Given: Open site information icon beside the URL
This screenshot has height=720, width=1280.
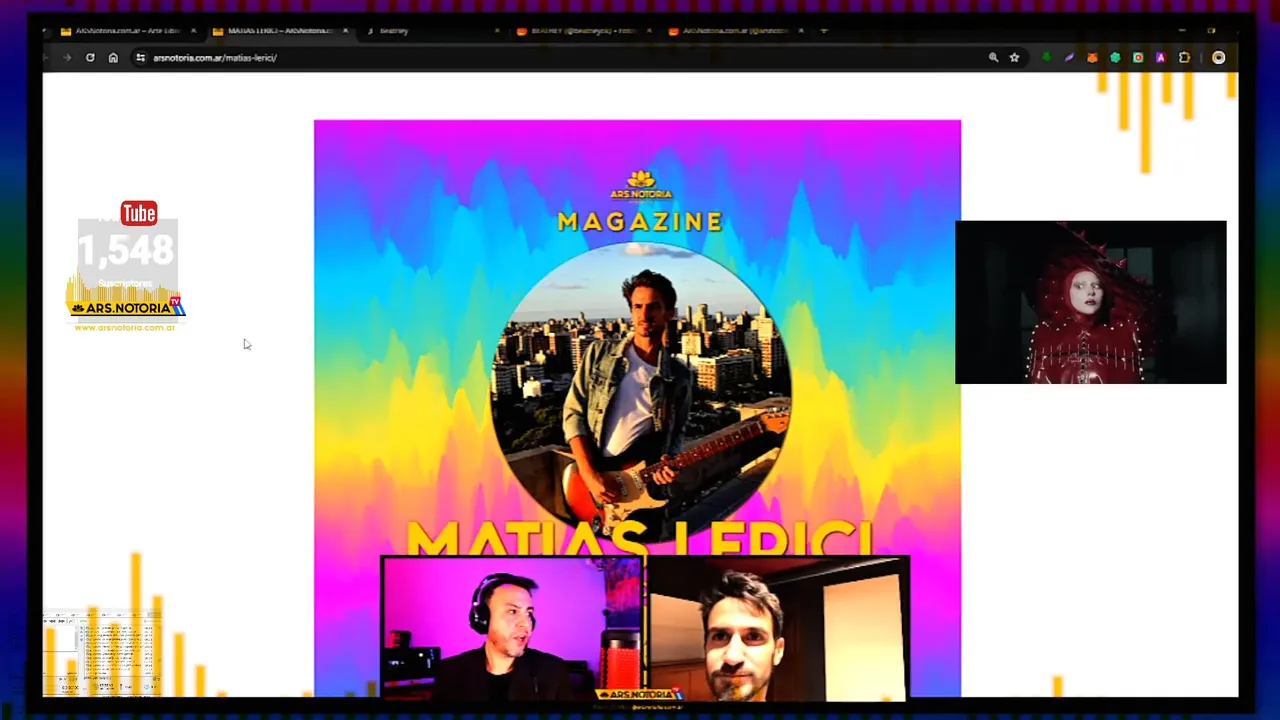Looking at the screenshot, I should pyautogui.click(x=140, y=58).
